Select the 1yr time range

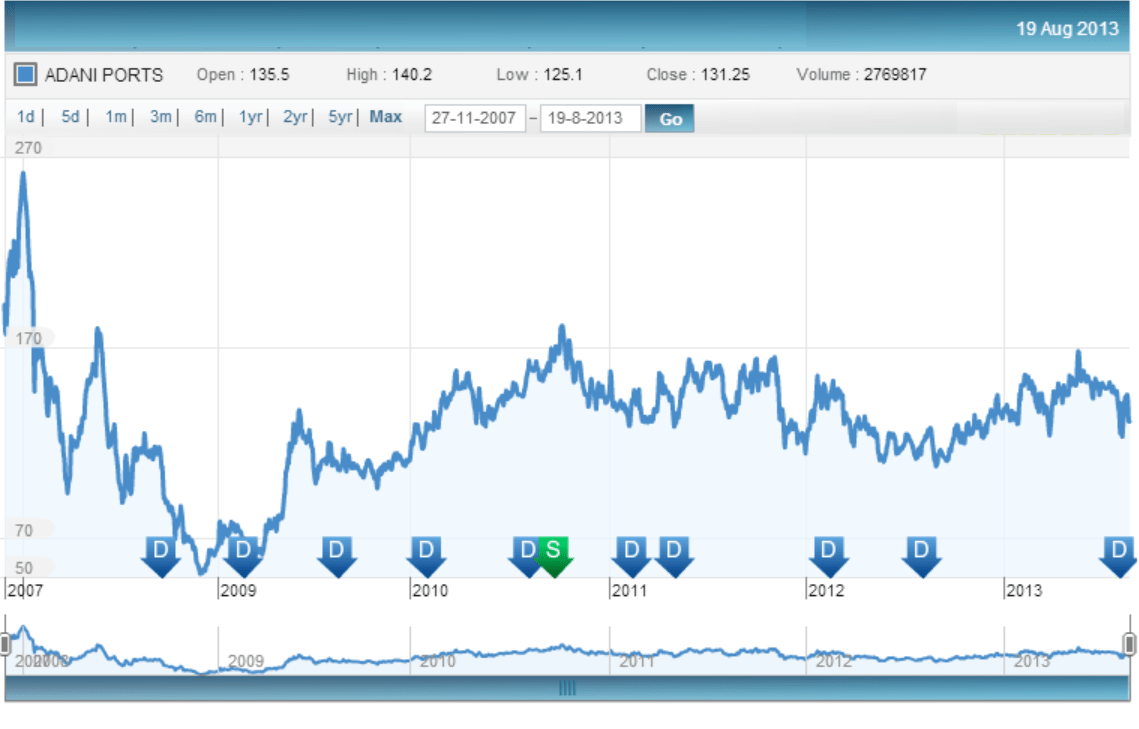point(250,117)
